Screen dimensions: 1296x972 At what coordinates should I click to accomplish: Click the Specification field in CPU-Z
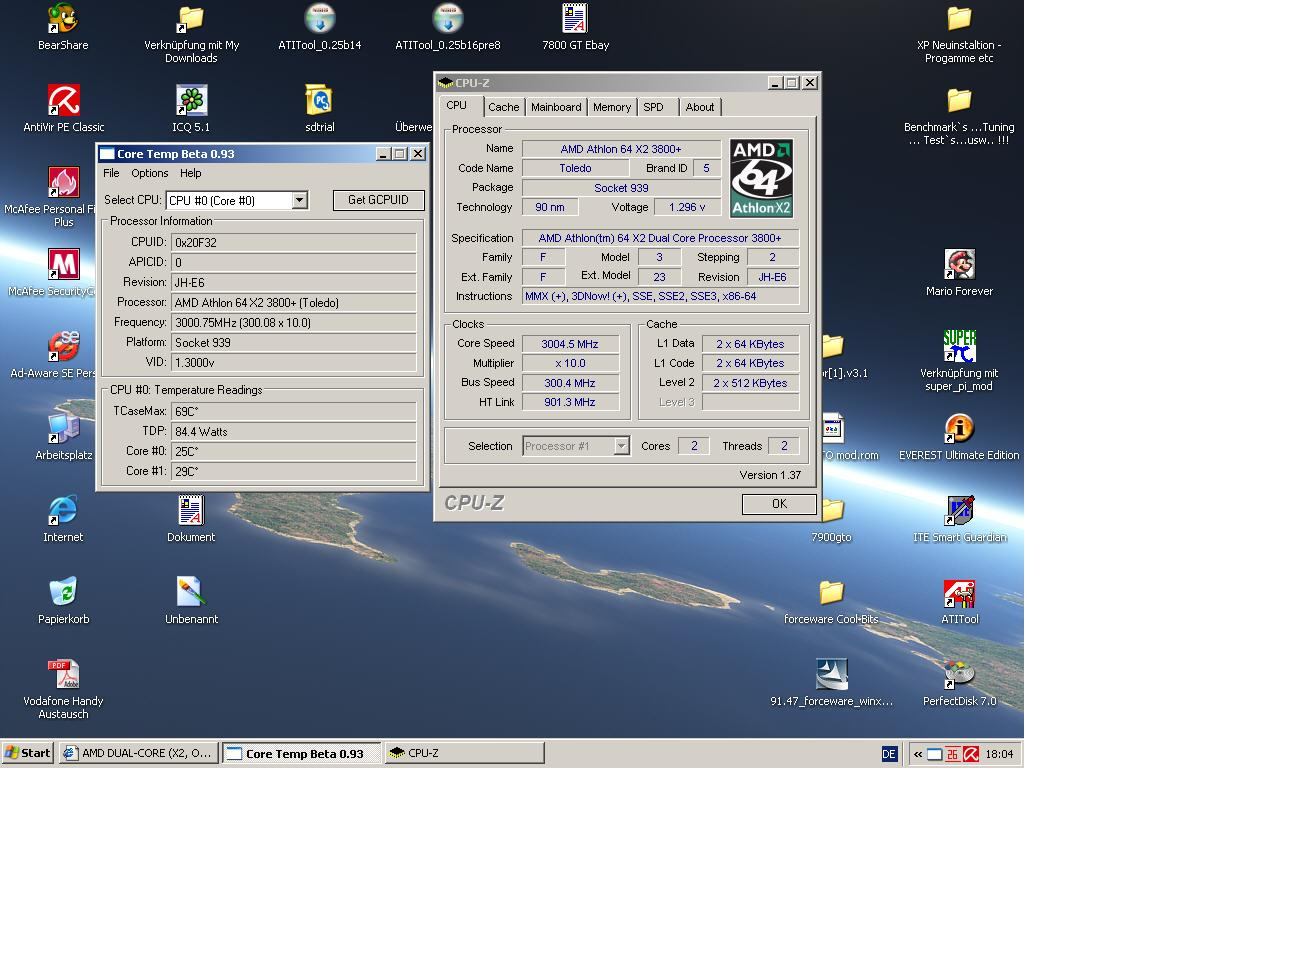[x=660, y=238]
